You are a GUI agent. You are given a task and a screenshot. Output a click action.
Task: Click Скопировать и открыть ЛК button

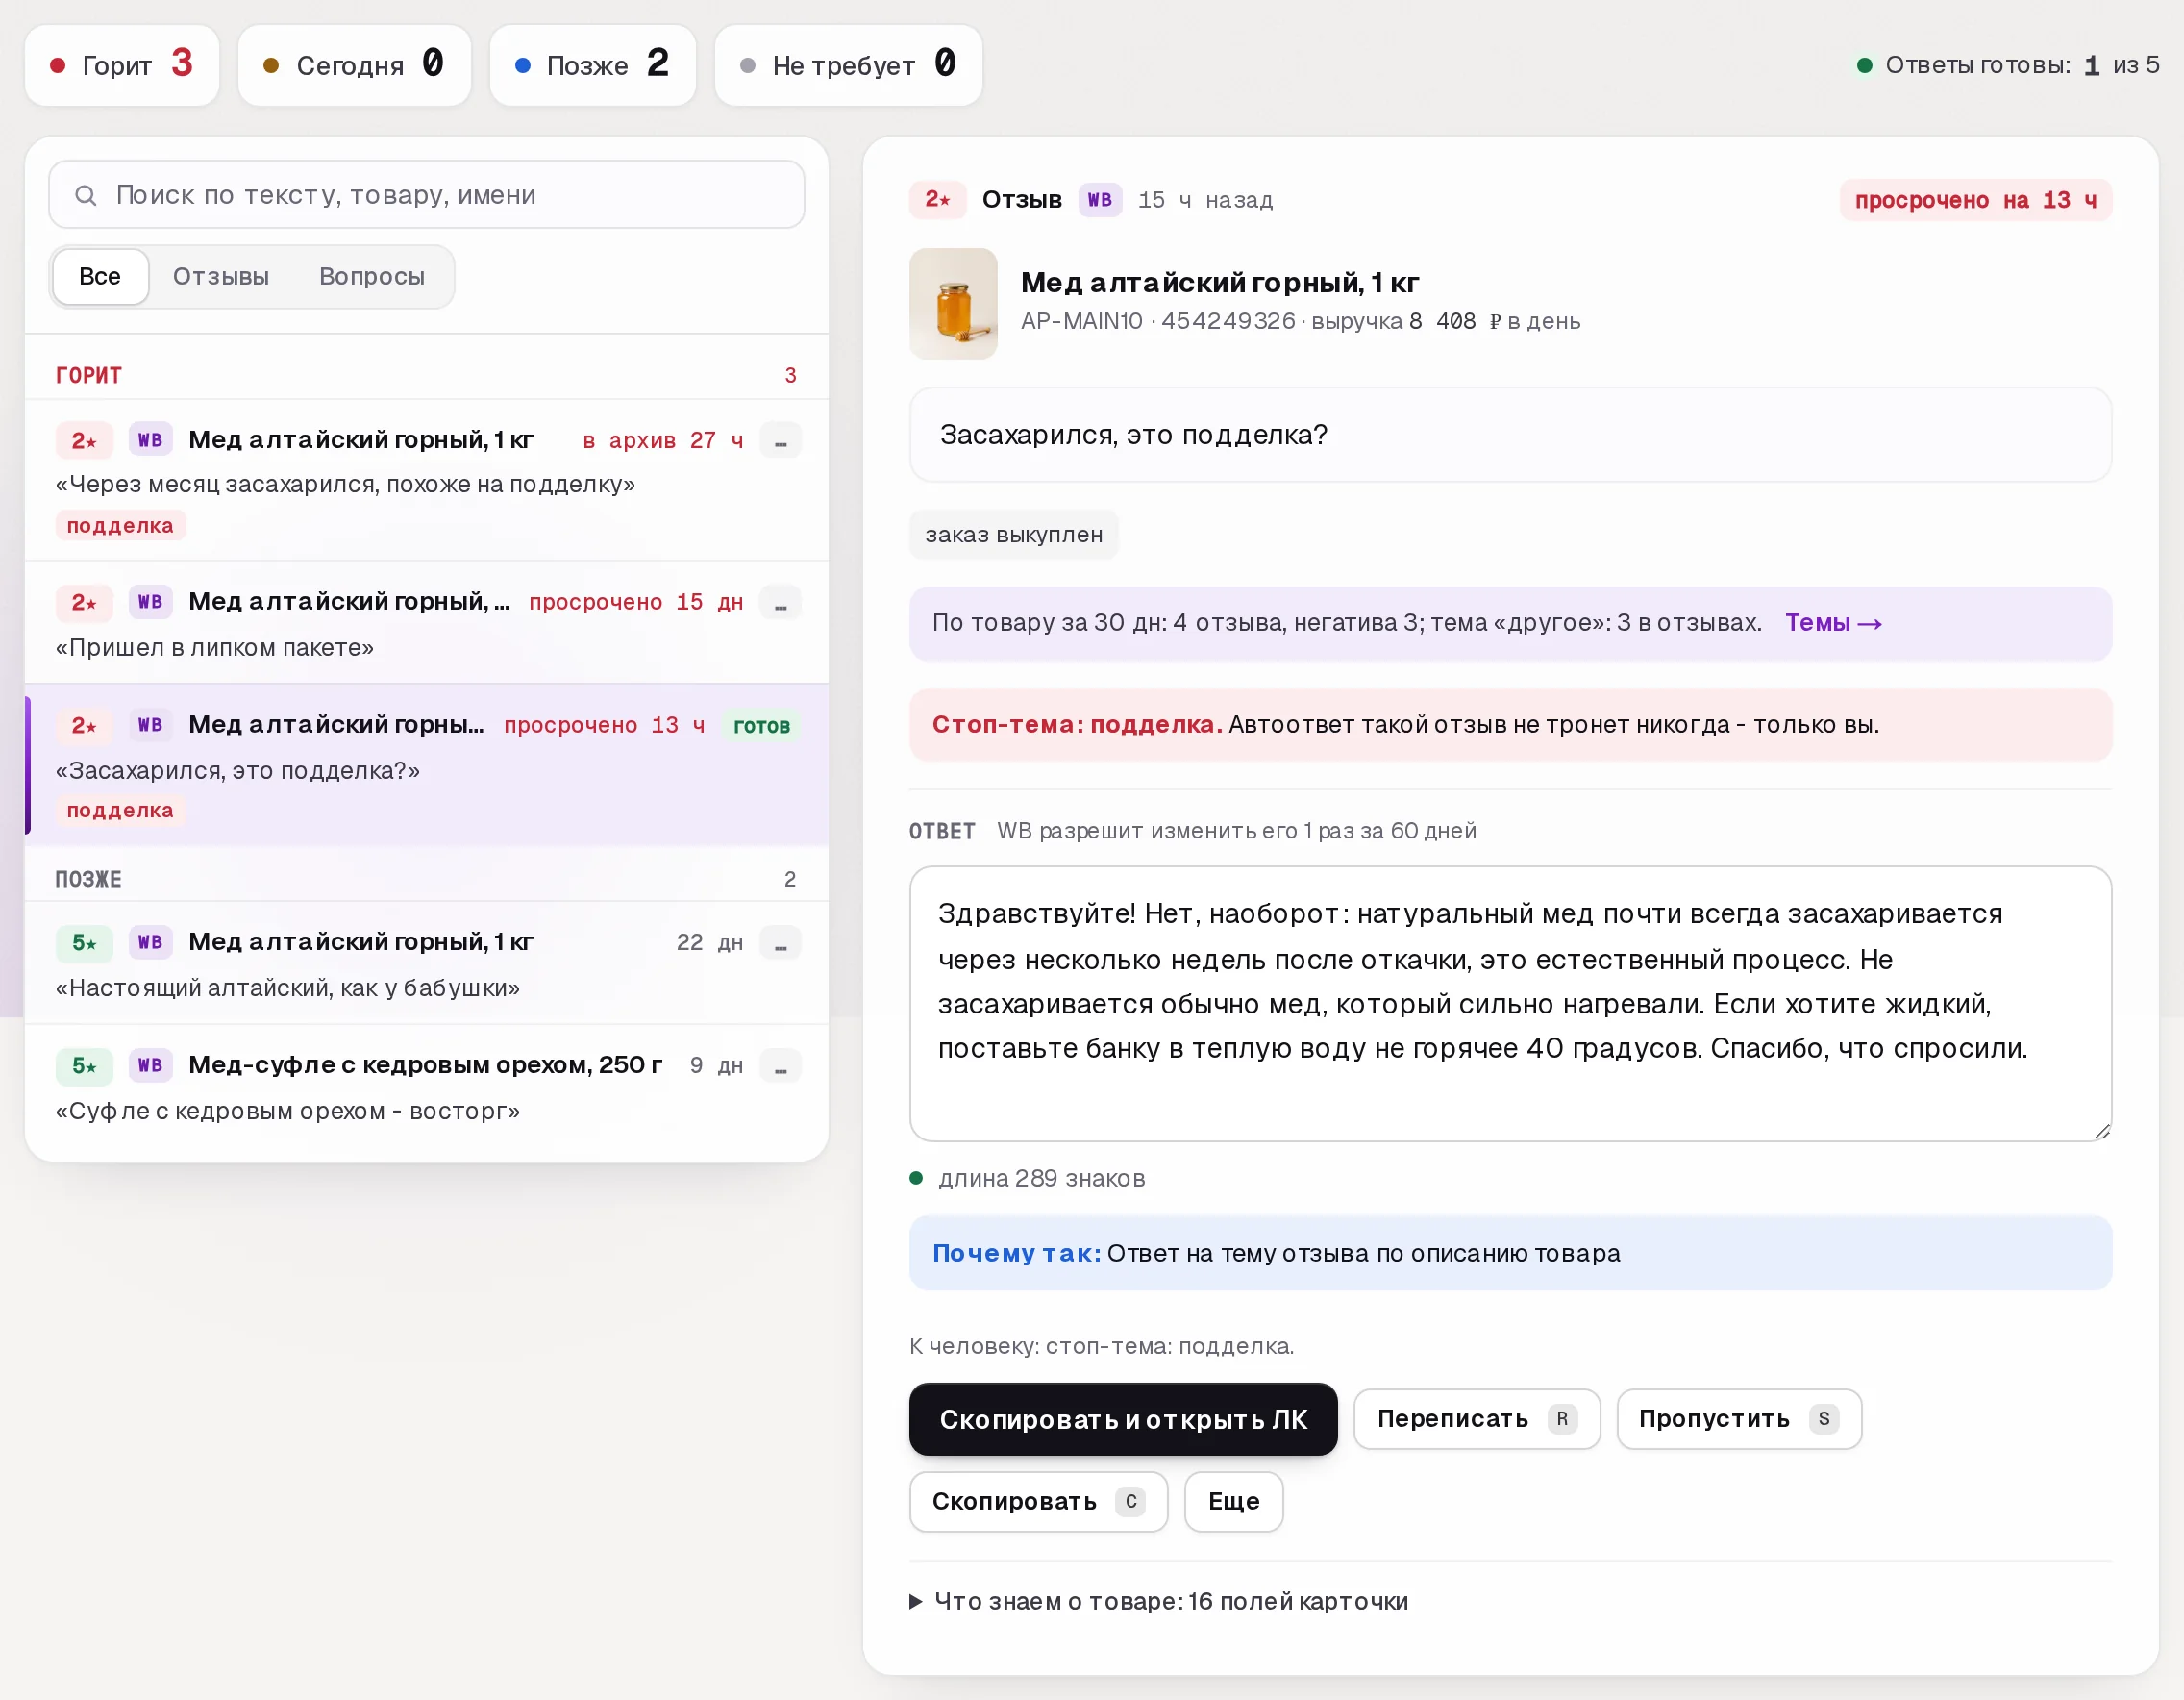click(1123, 1420)
